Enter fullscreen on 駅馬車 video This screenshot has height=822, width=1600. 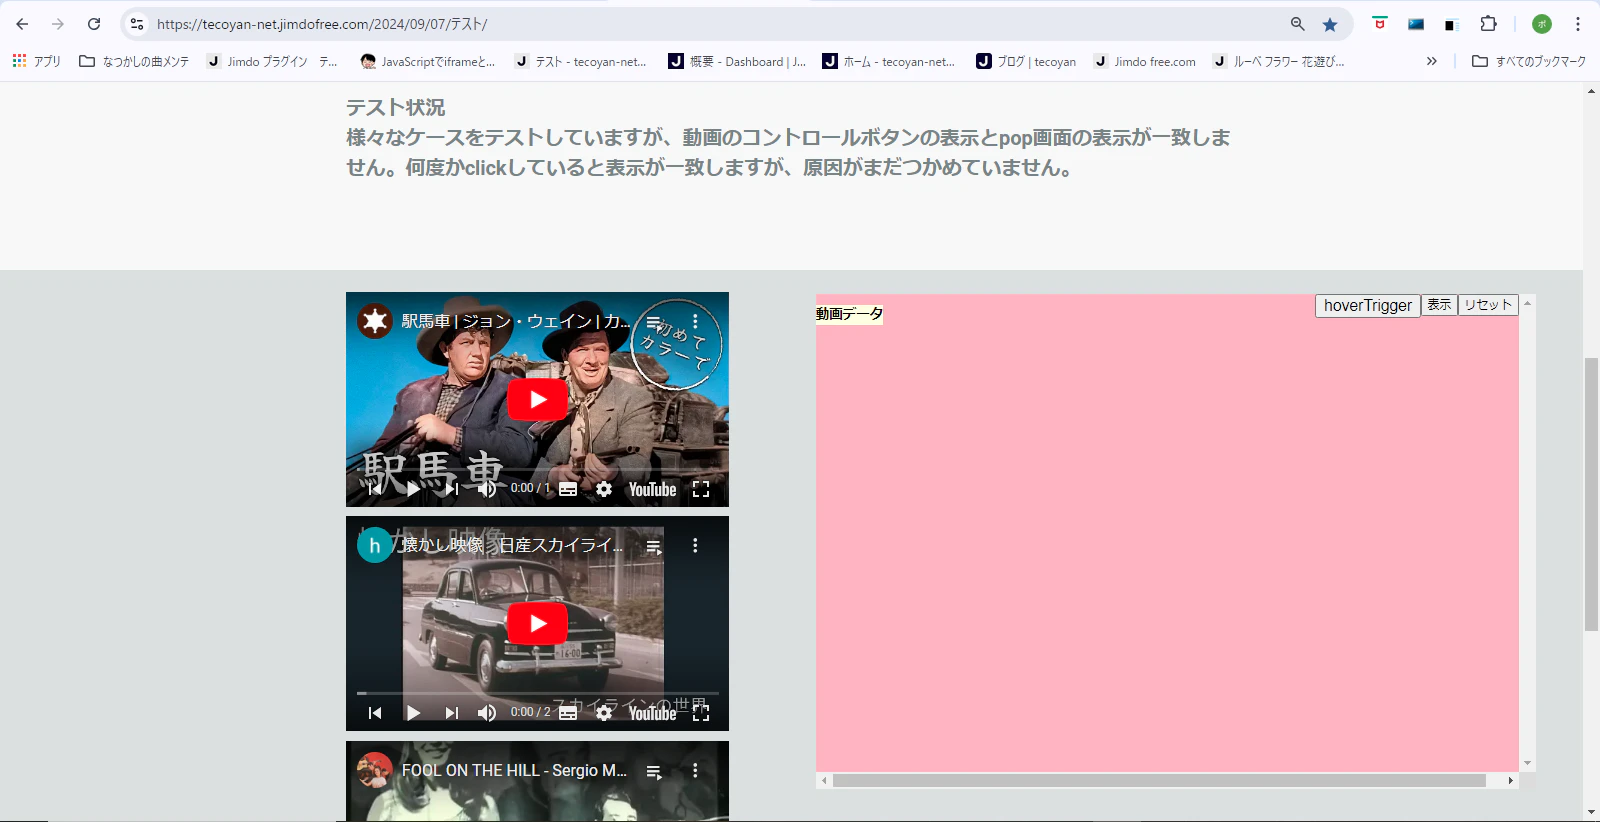pyautogui.click(x=701, y=489)
